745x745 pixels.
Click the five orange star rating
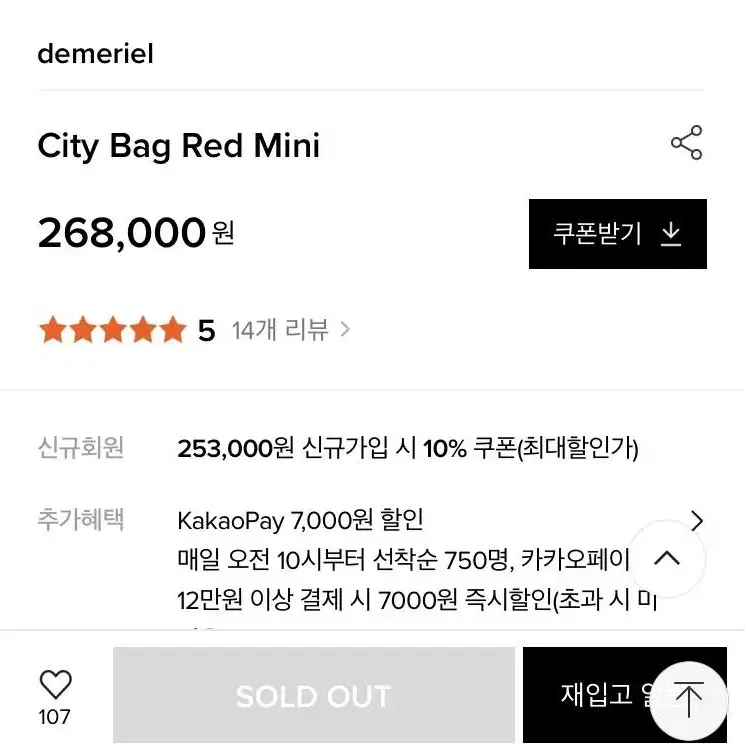113,329
